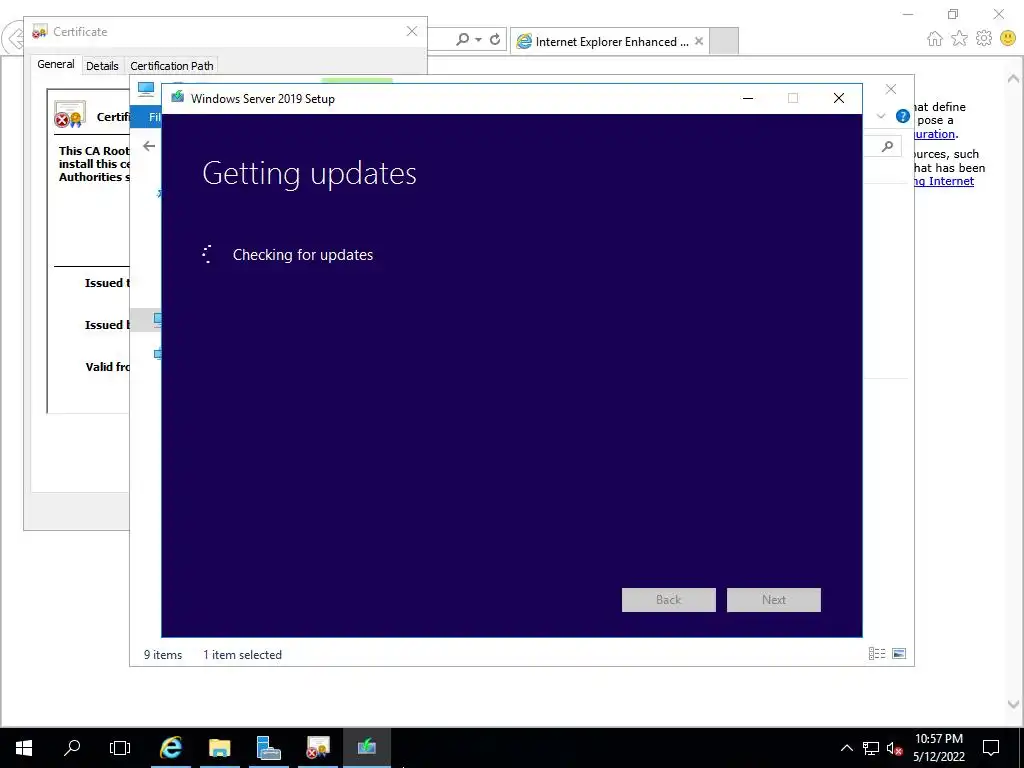The height and width of the screenshot is (768, 1024).
Task: Switch to Certificate General tab
Action: click(56, 64)
